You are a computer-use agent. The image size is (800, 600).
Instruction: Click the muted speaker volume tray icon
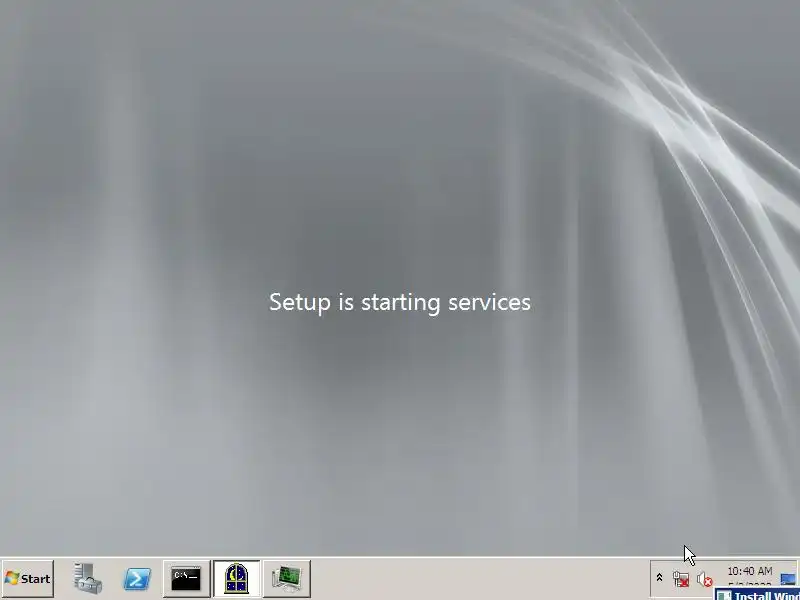pyautogui.click(x=705, y=580)
